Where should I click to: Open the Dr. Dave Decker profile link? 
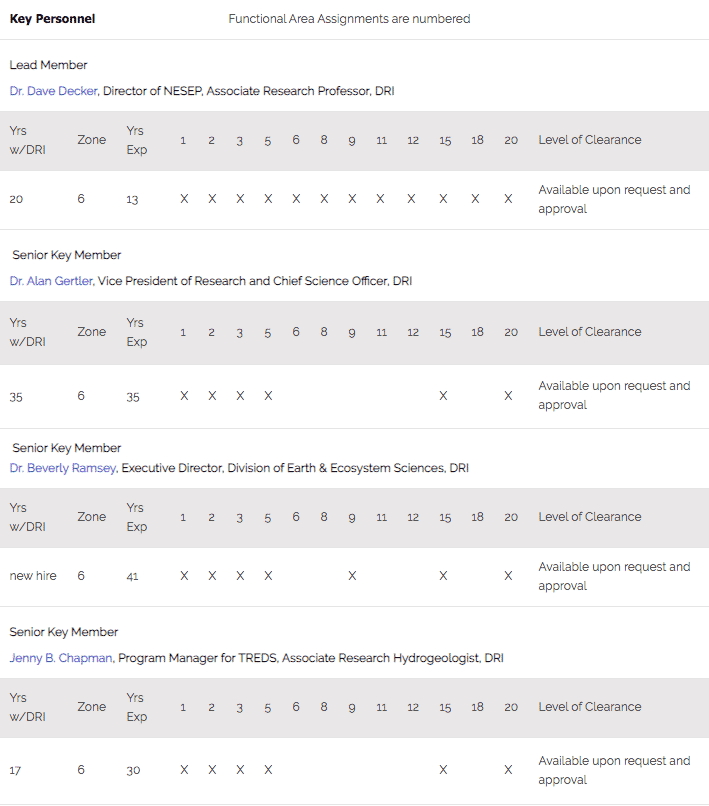54,91
